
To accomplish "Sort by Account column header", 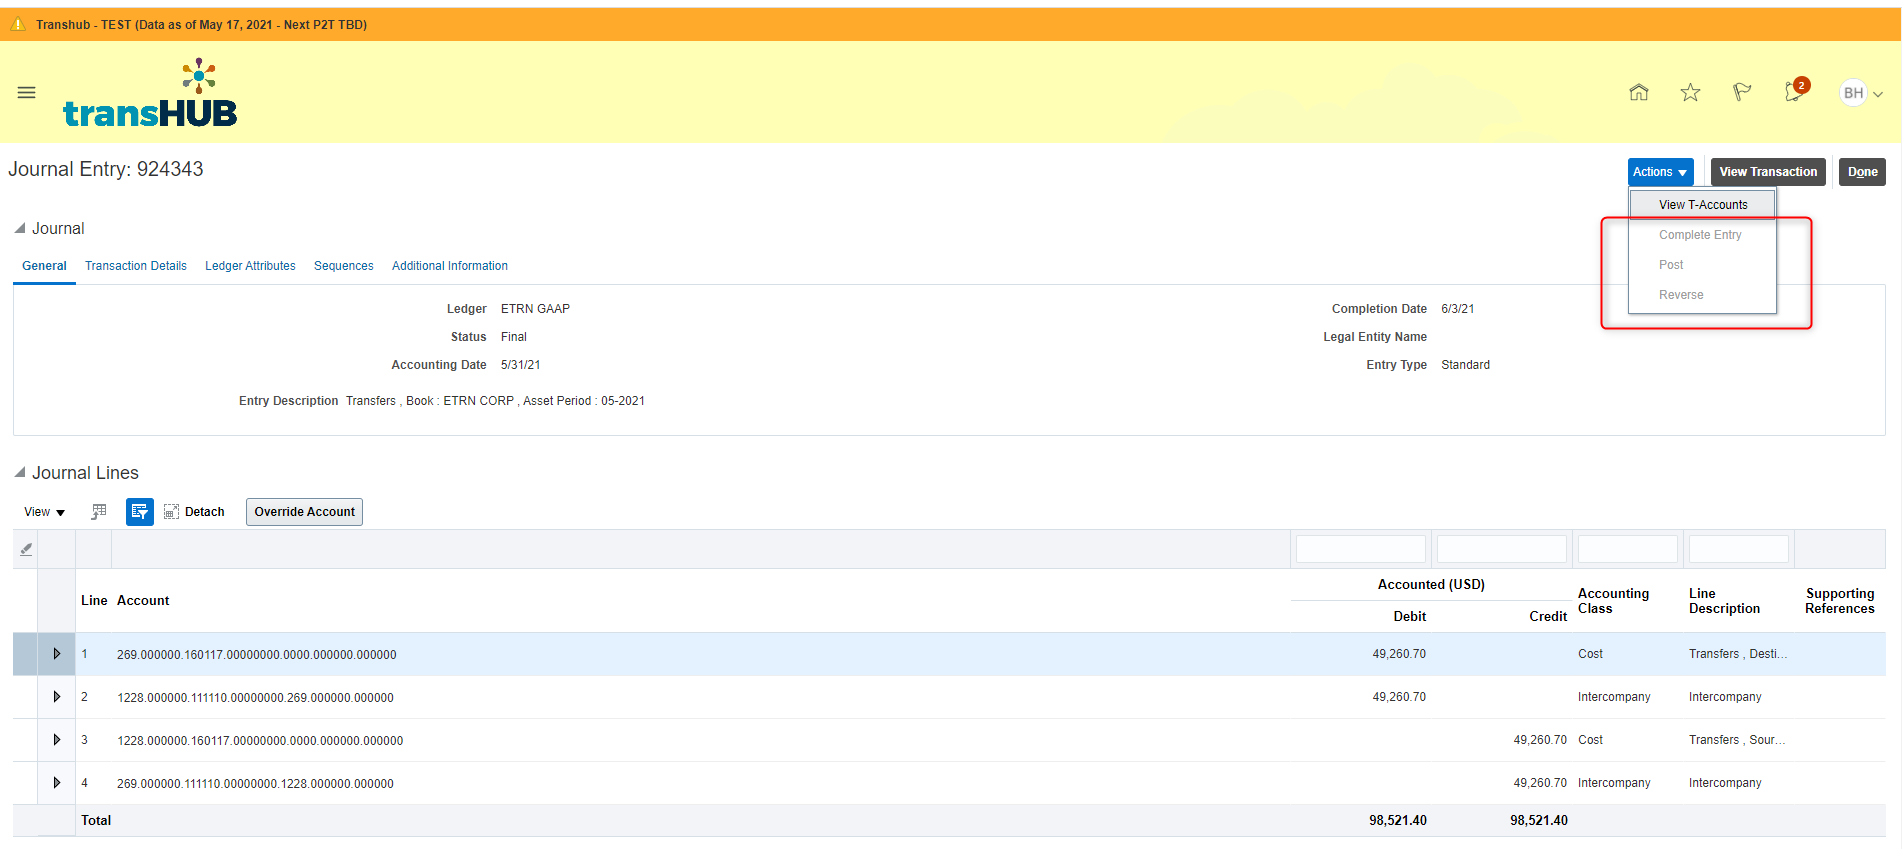I will (143, 601).
